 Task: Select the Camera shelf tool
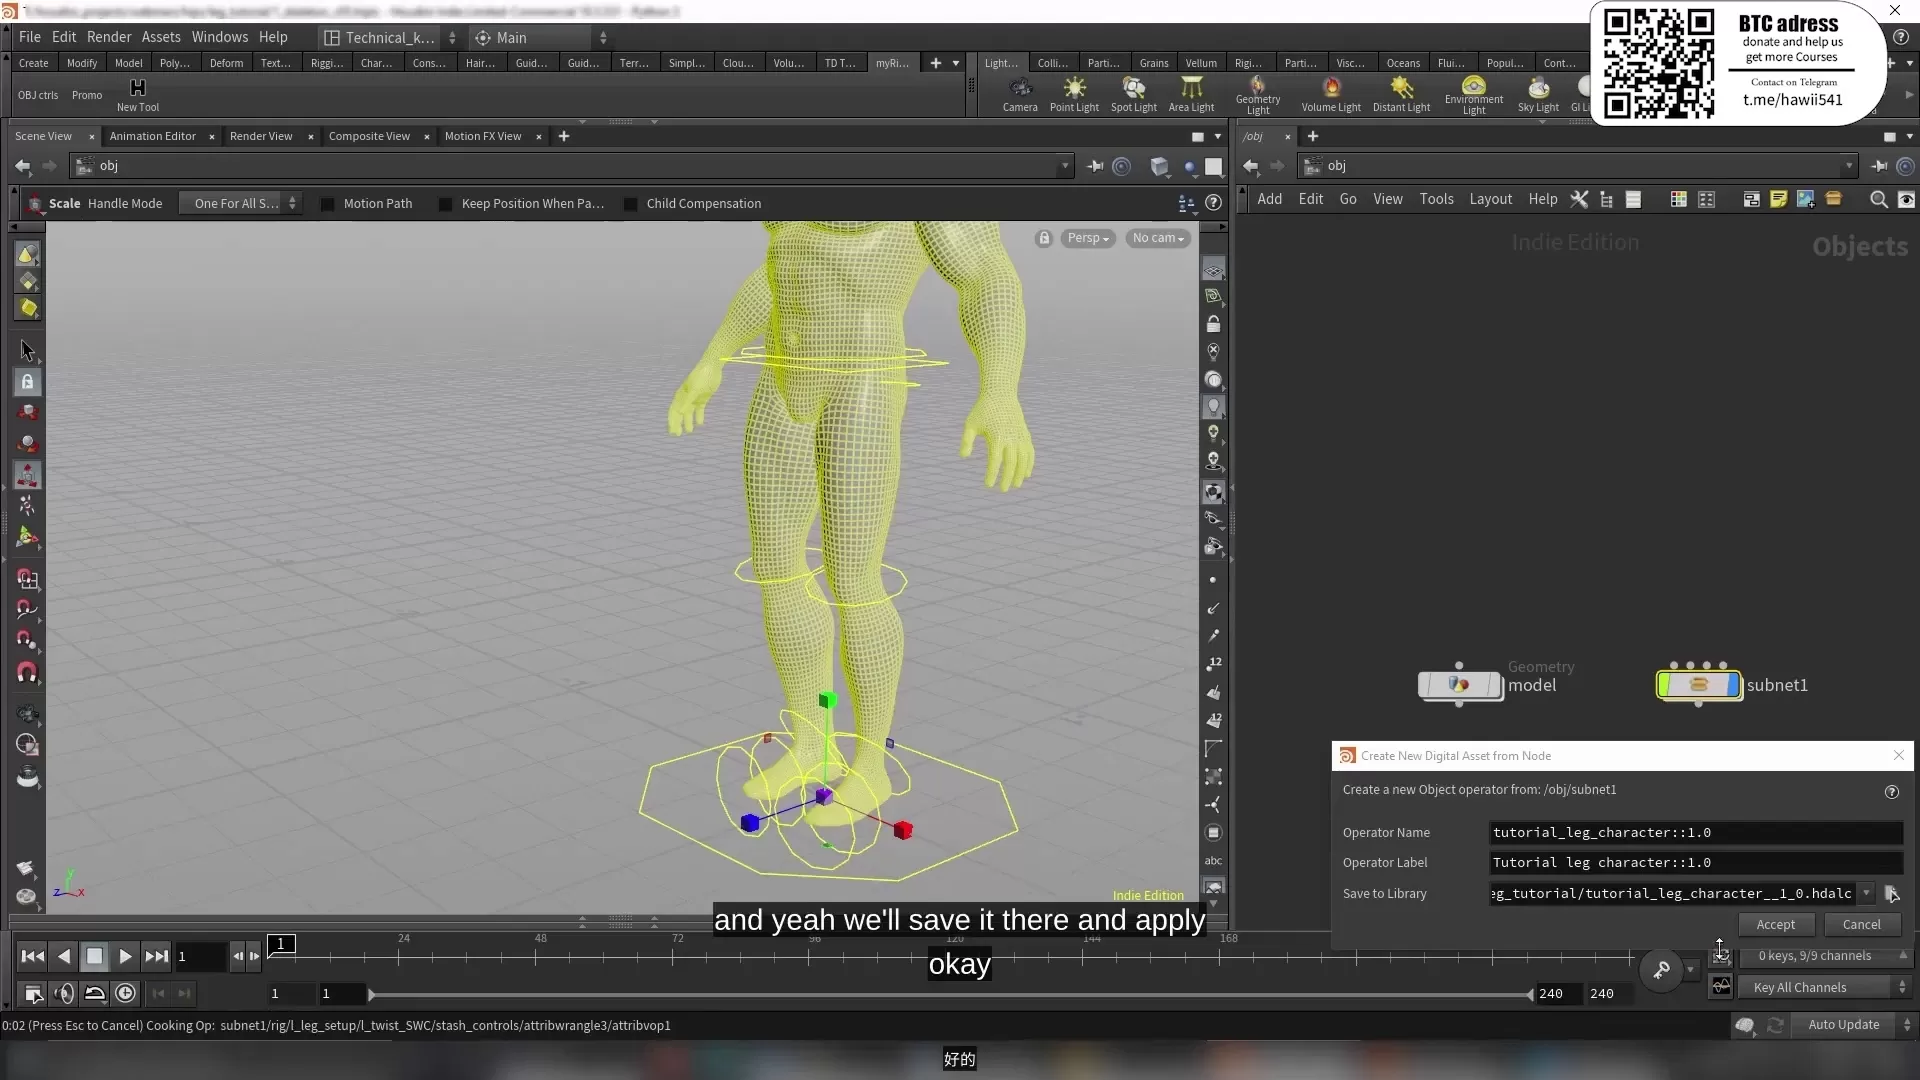click(1019, 94)
